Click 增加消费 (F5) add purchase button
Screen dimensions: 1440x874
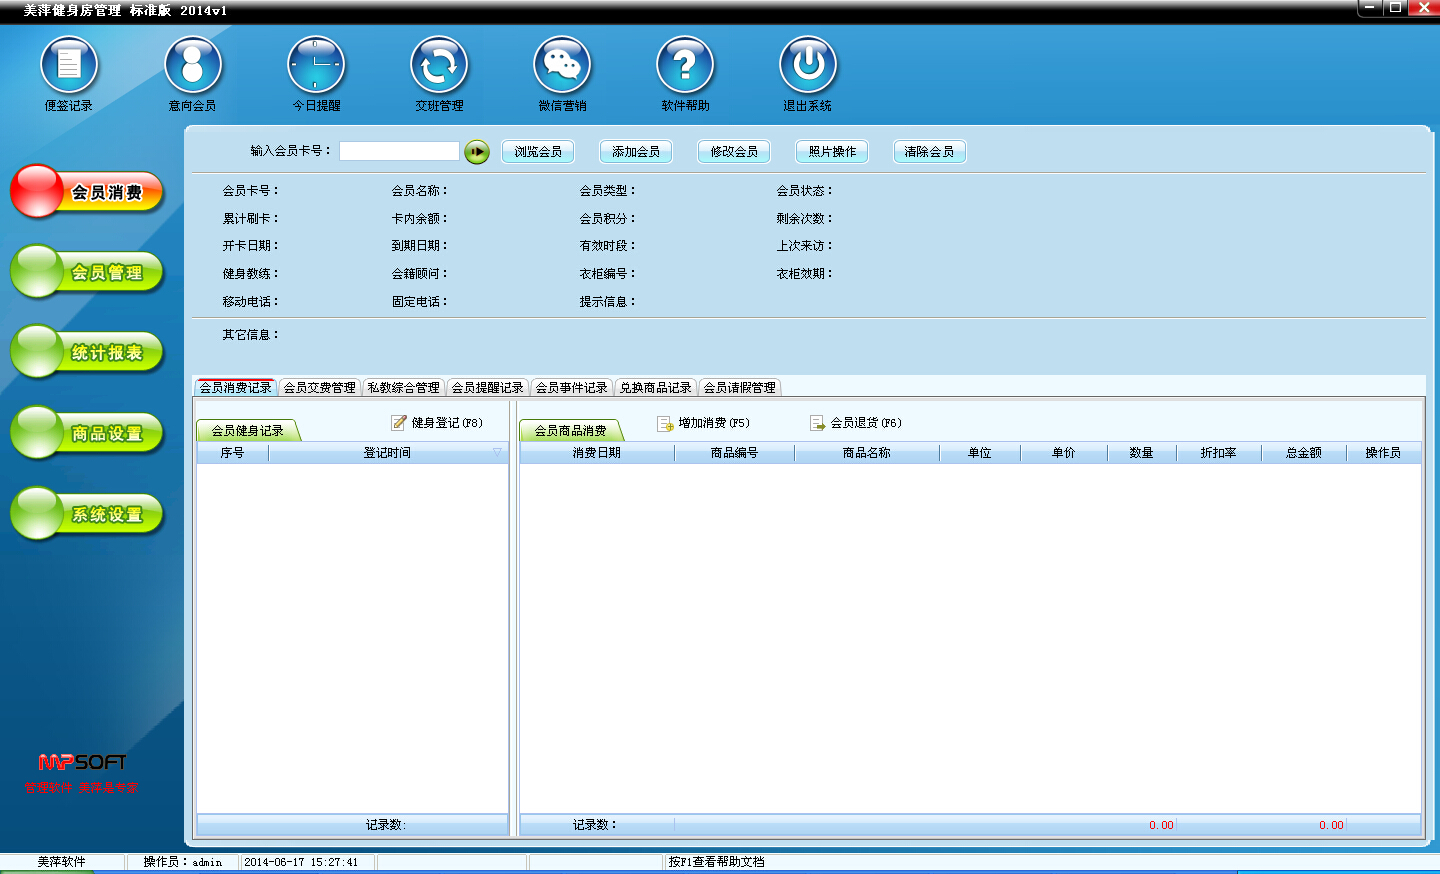tap(704, 423)
